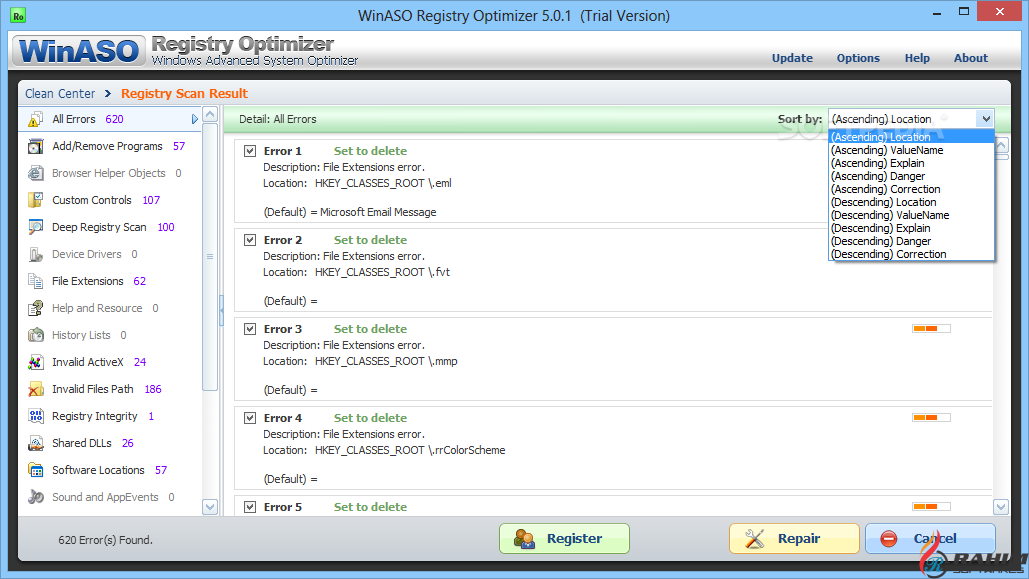Open the Sort by combo box arrow

986,119
